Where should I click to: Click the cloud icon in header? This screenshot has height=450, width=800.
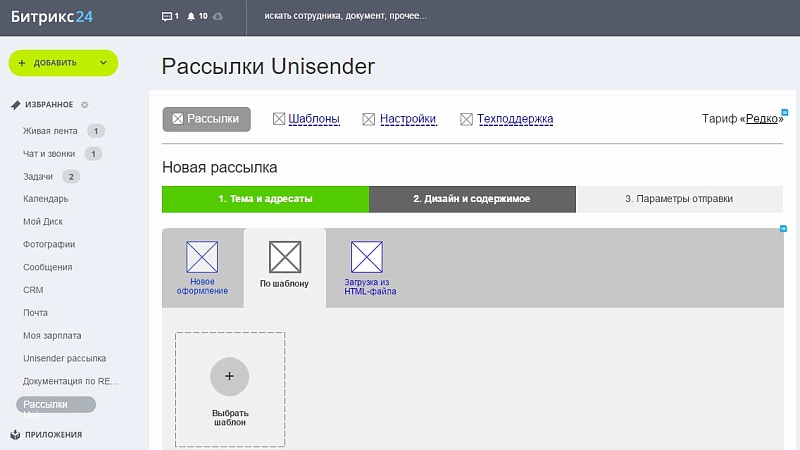219,17
